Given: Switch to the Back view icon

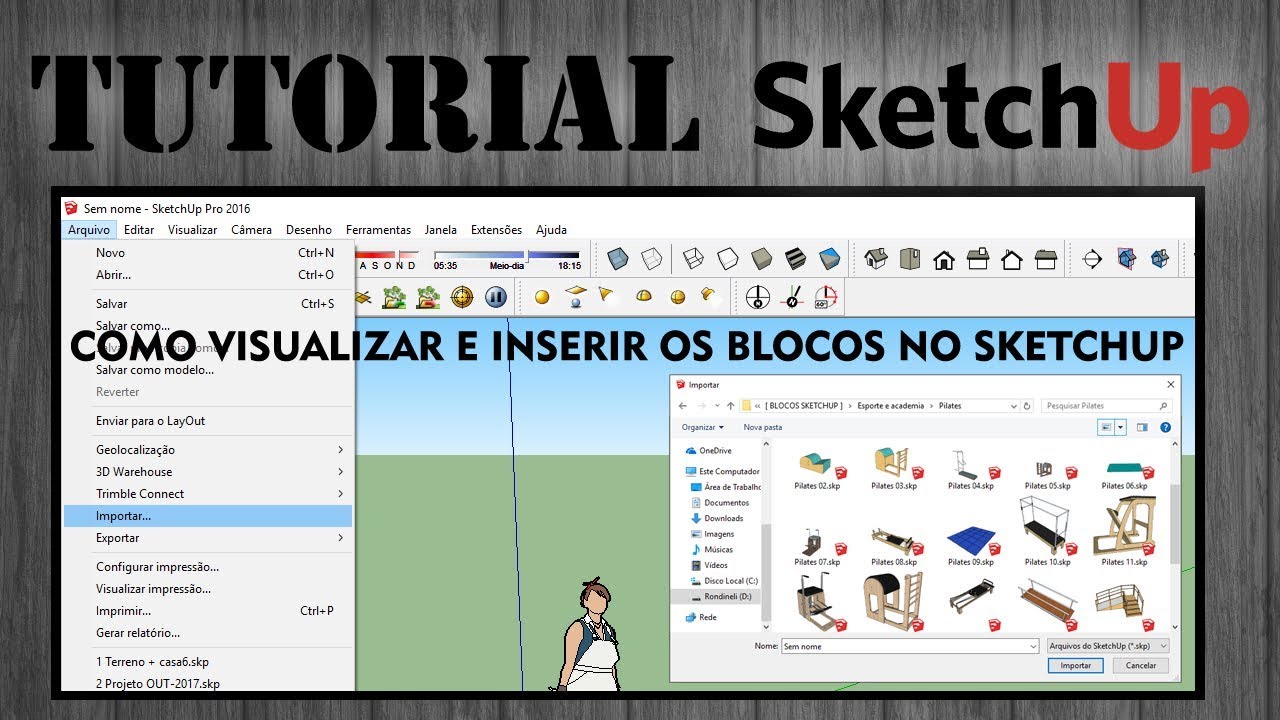Looking at the screenshot, I should tap(1012, 260).
